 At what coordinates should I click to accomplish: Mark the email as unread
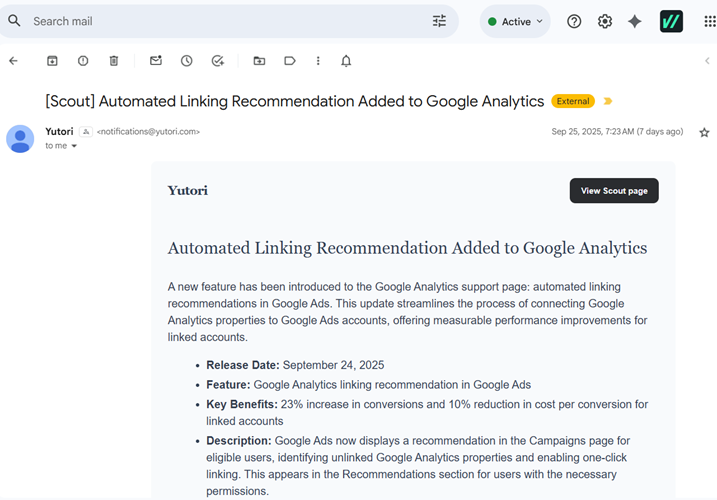(156, 61)
